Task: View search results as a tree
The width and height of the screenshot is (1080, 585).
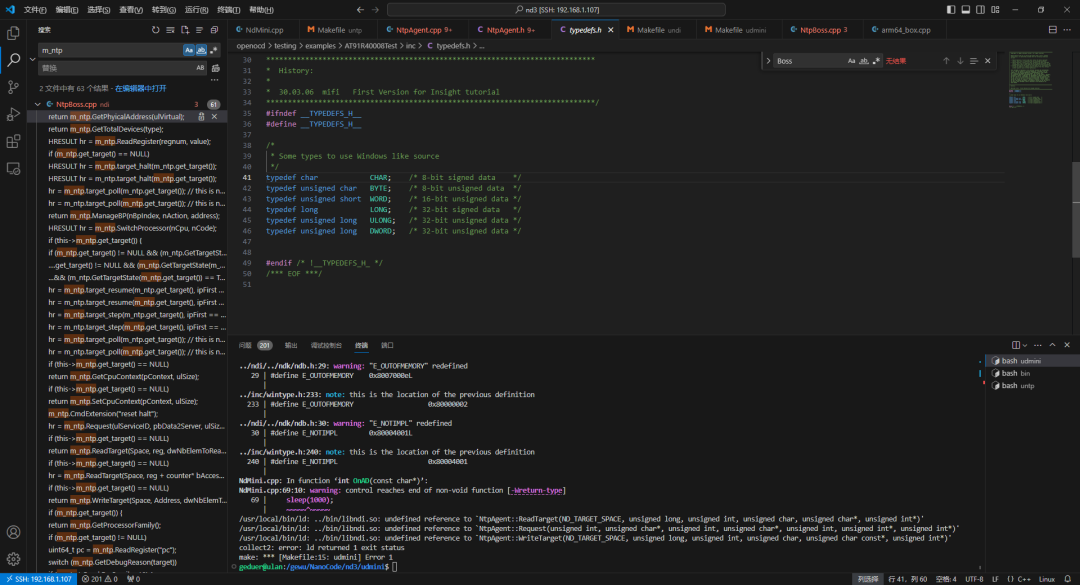Action: pyautogui.click(x=200, y=30)
